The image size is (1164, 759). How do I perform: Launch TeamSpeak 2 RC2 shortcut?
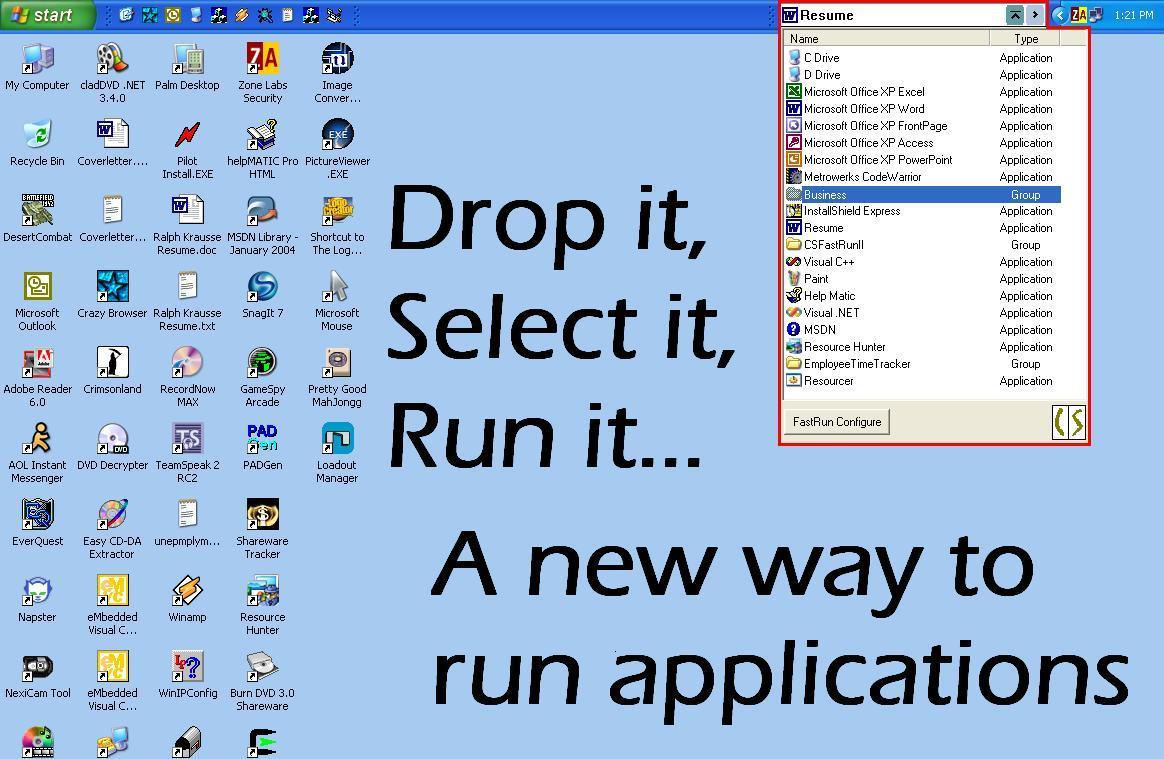[187, 453]
